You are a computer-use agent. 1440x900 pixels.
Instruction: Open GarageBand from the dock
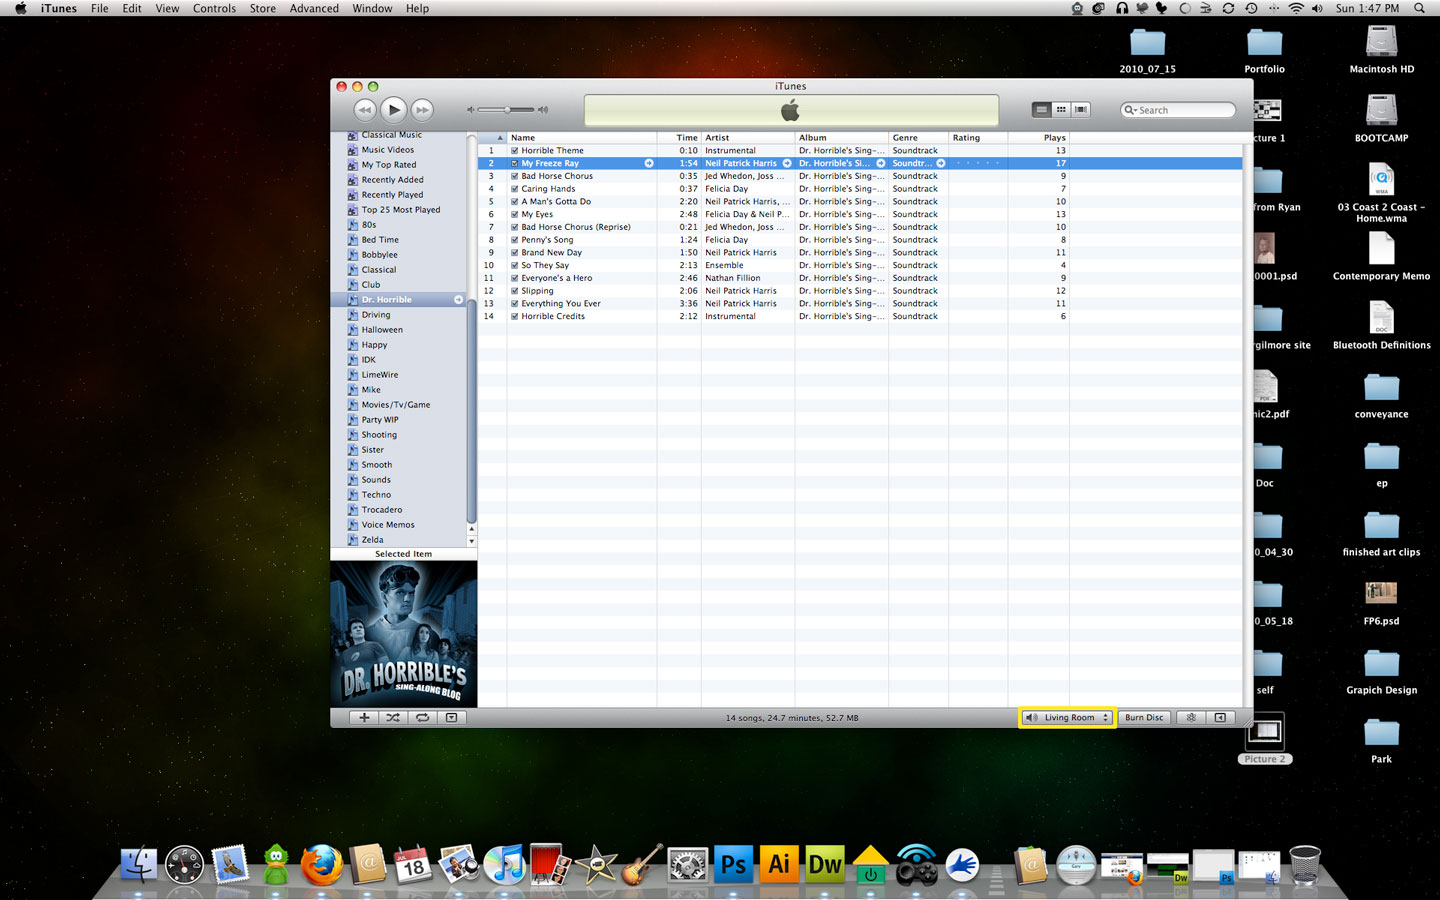pyautogui.click(x=641, y=865)
